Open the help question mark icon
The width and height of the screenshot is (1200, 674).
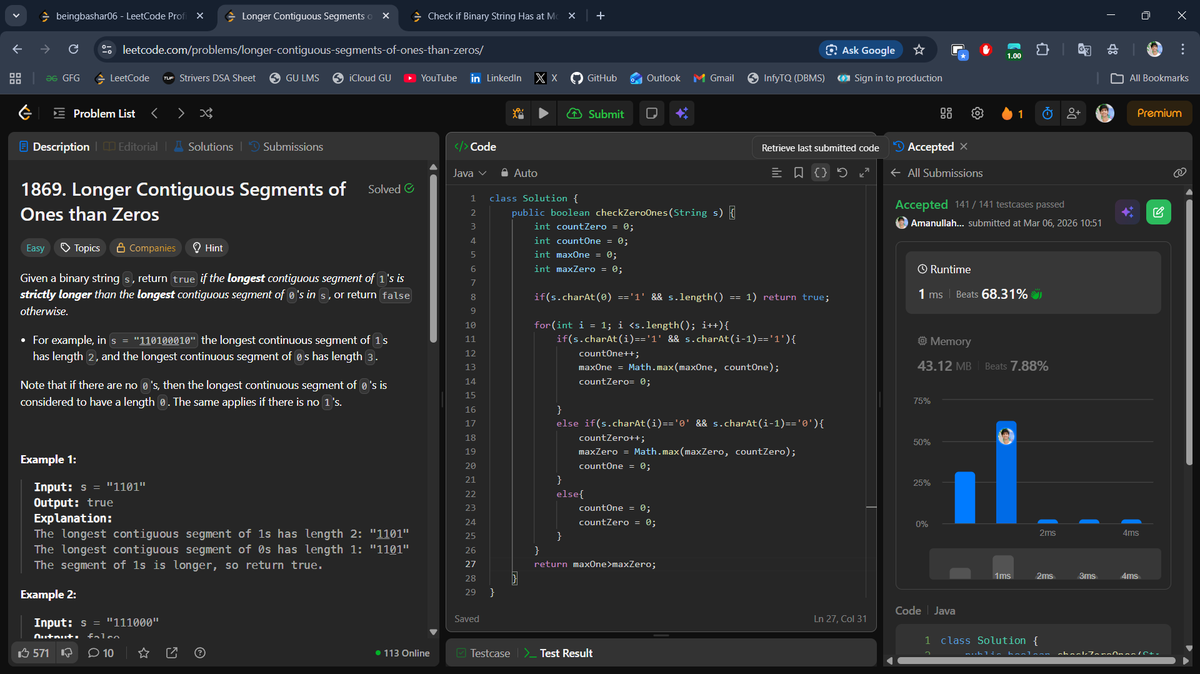coord(199,653)
